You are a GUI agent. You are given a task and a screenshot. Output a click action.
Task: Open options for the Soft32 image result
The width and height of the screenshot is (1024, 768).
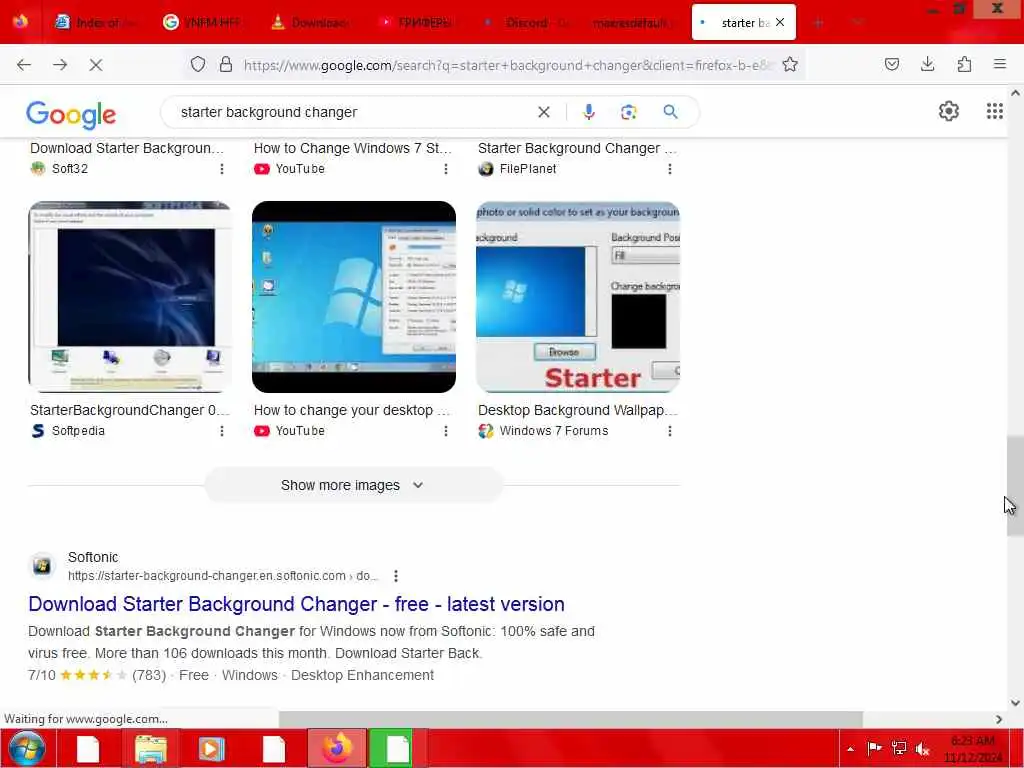(x=222, y=169)
